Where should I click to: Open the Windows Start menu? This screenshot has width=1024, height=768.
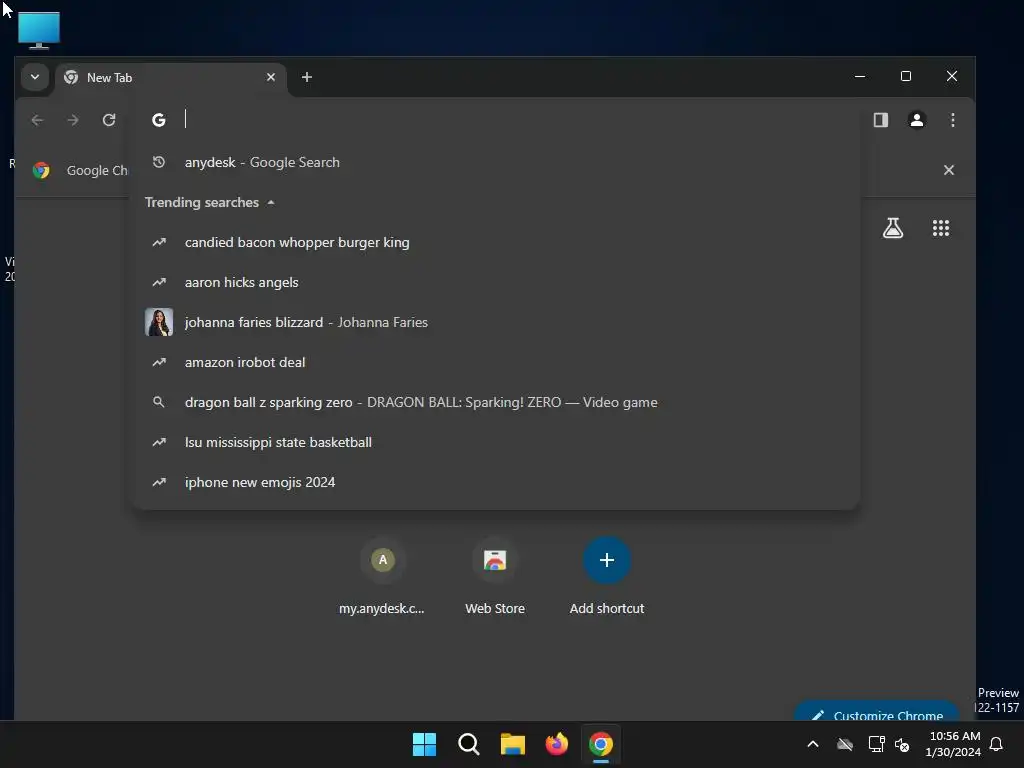pos(424,744)
